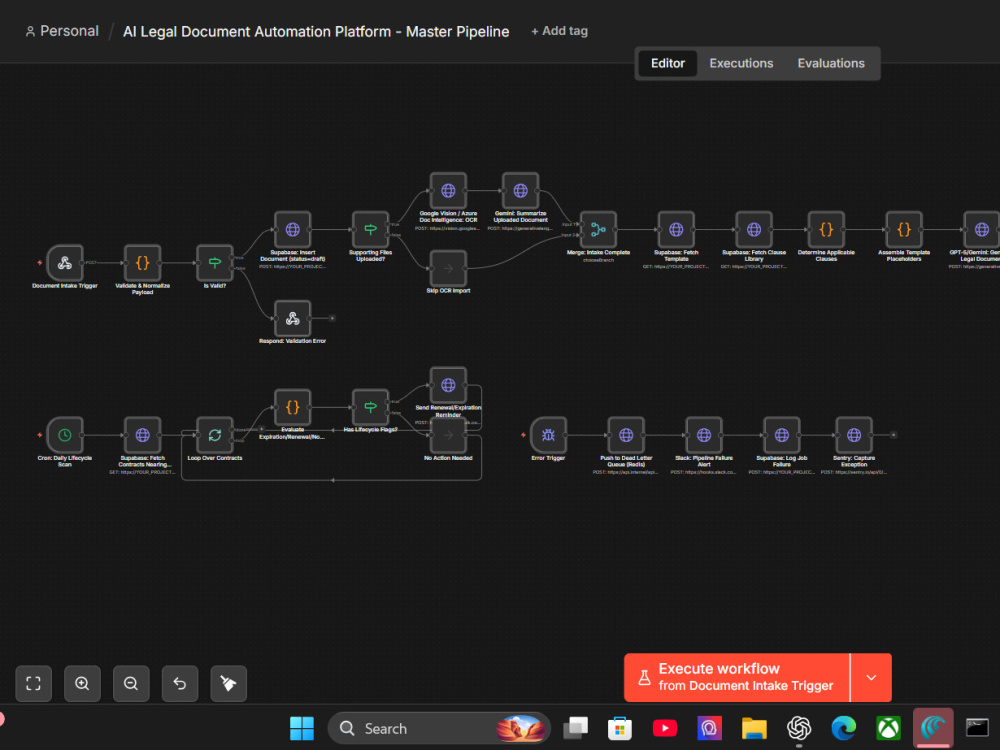Switch to the Executions tab
Screen dimensions: 1000x750
coord(741,63)
